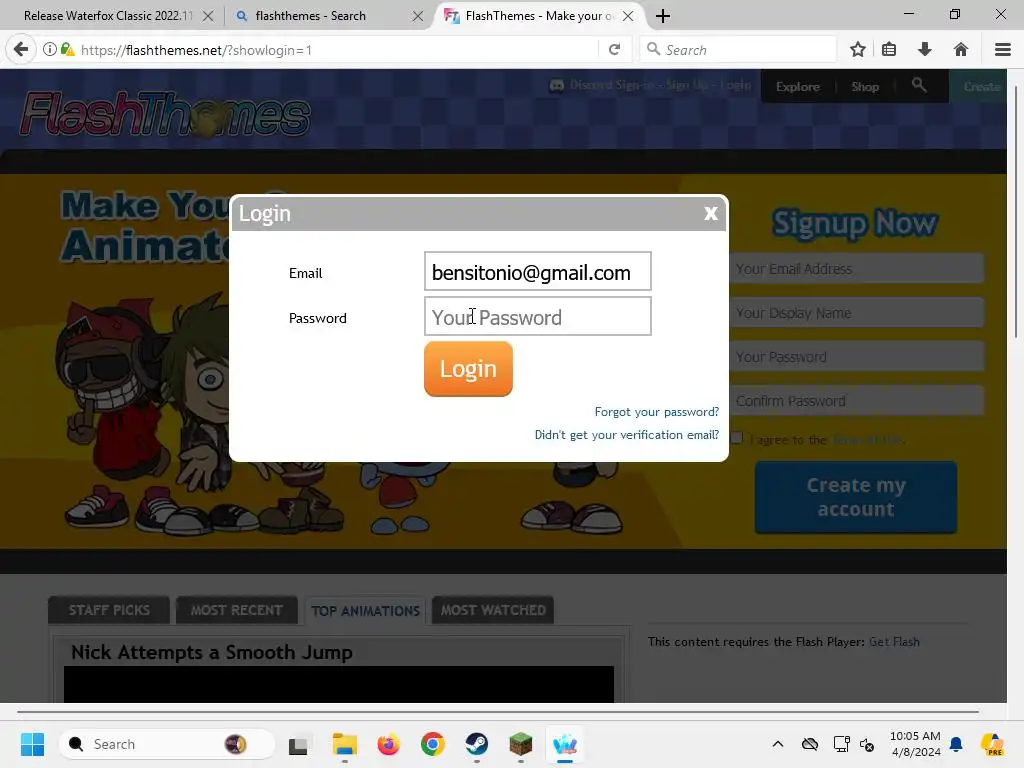Click the Get Flash link
Viewport: 1024px width, 768px height.
[x=894, y=642]
